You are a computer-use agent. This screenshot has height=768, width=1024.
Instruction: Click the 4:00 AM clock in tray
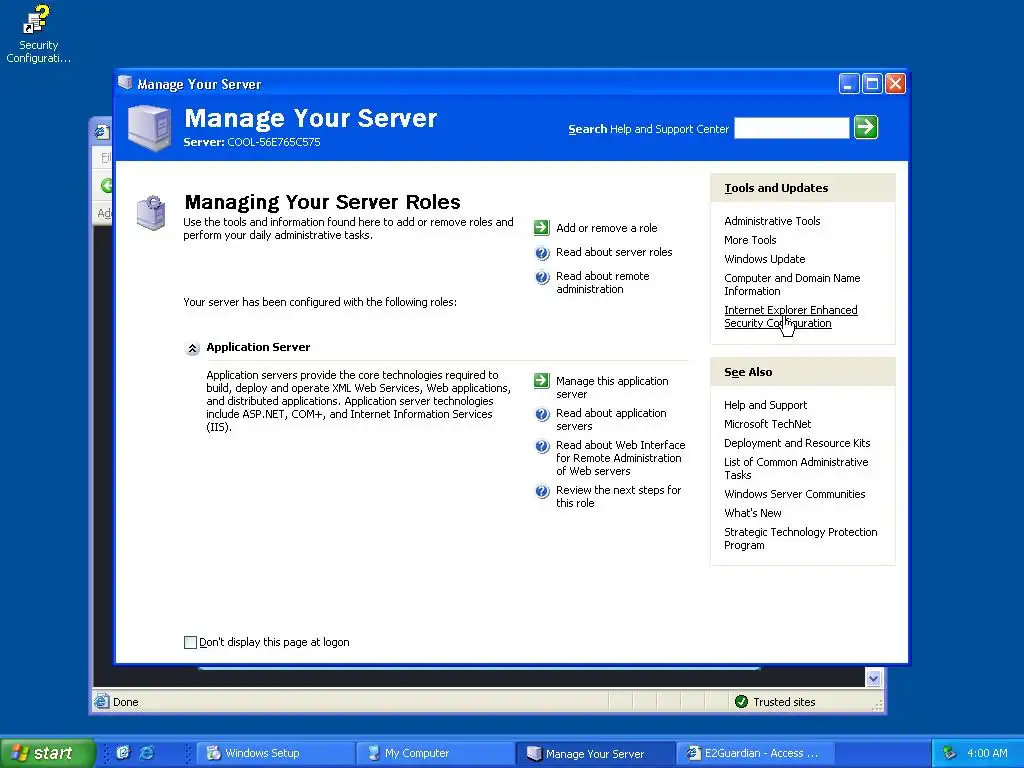coord(987,753)
